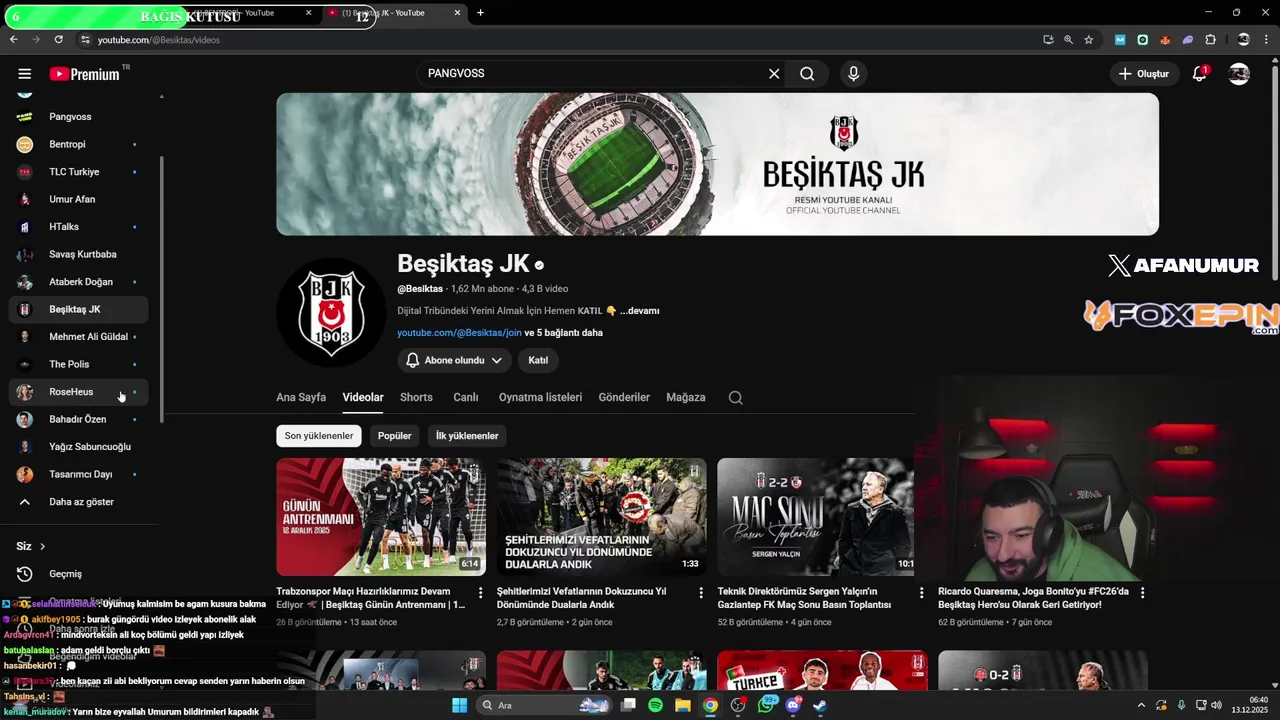Close the Beşiktaş JK - YouTube tab
1280x720 pixels.
click(x=458, y=13)
